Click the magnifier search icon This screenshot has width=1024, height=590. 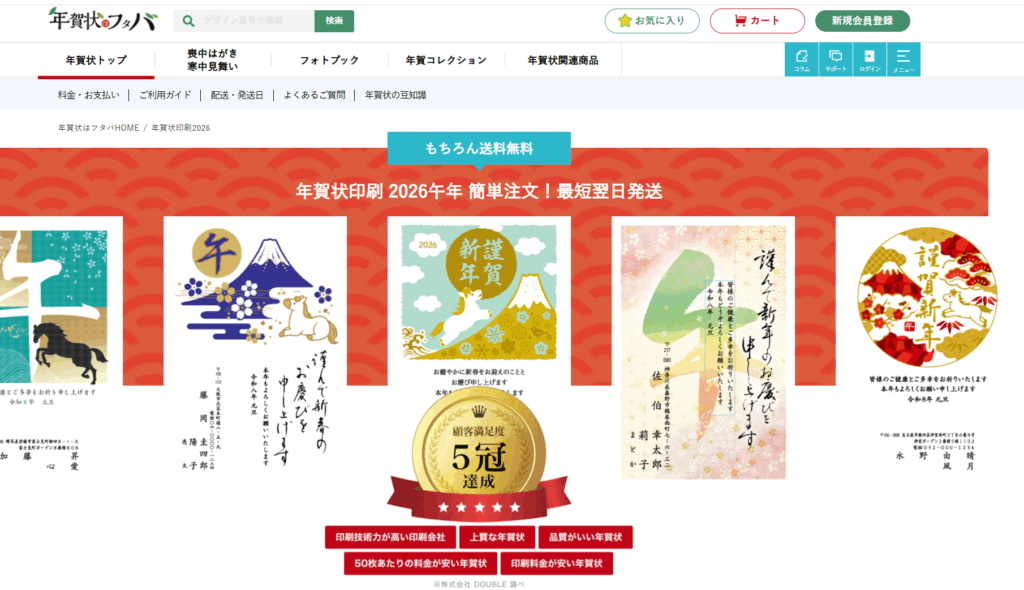[x=188, y=21]
